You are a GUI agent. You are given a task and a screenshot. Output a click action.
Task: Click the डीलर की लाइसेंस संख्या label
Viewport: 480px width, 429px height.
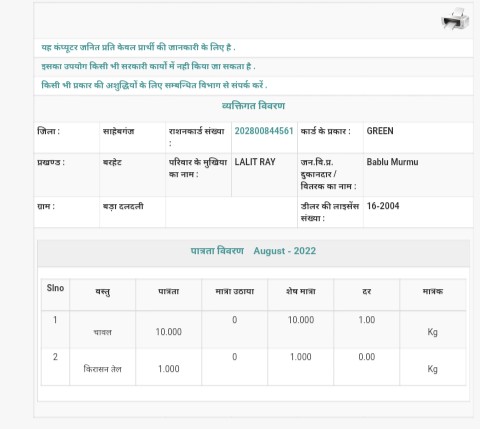330,212
